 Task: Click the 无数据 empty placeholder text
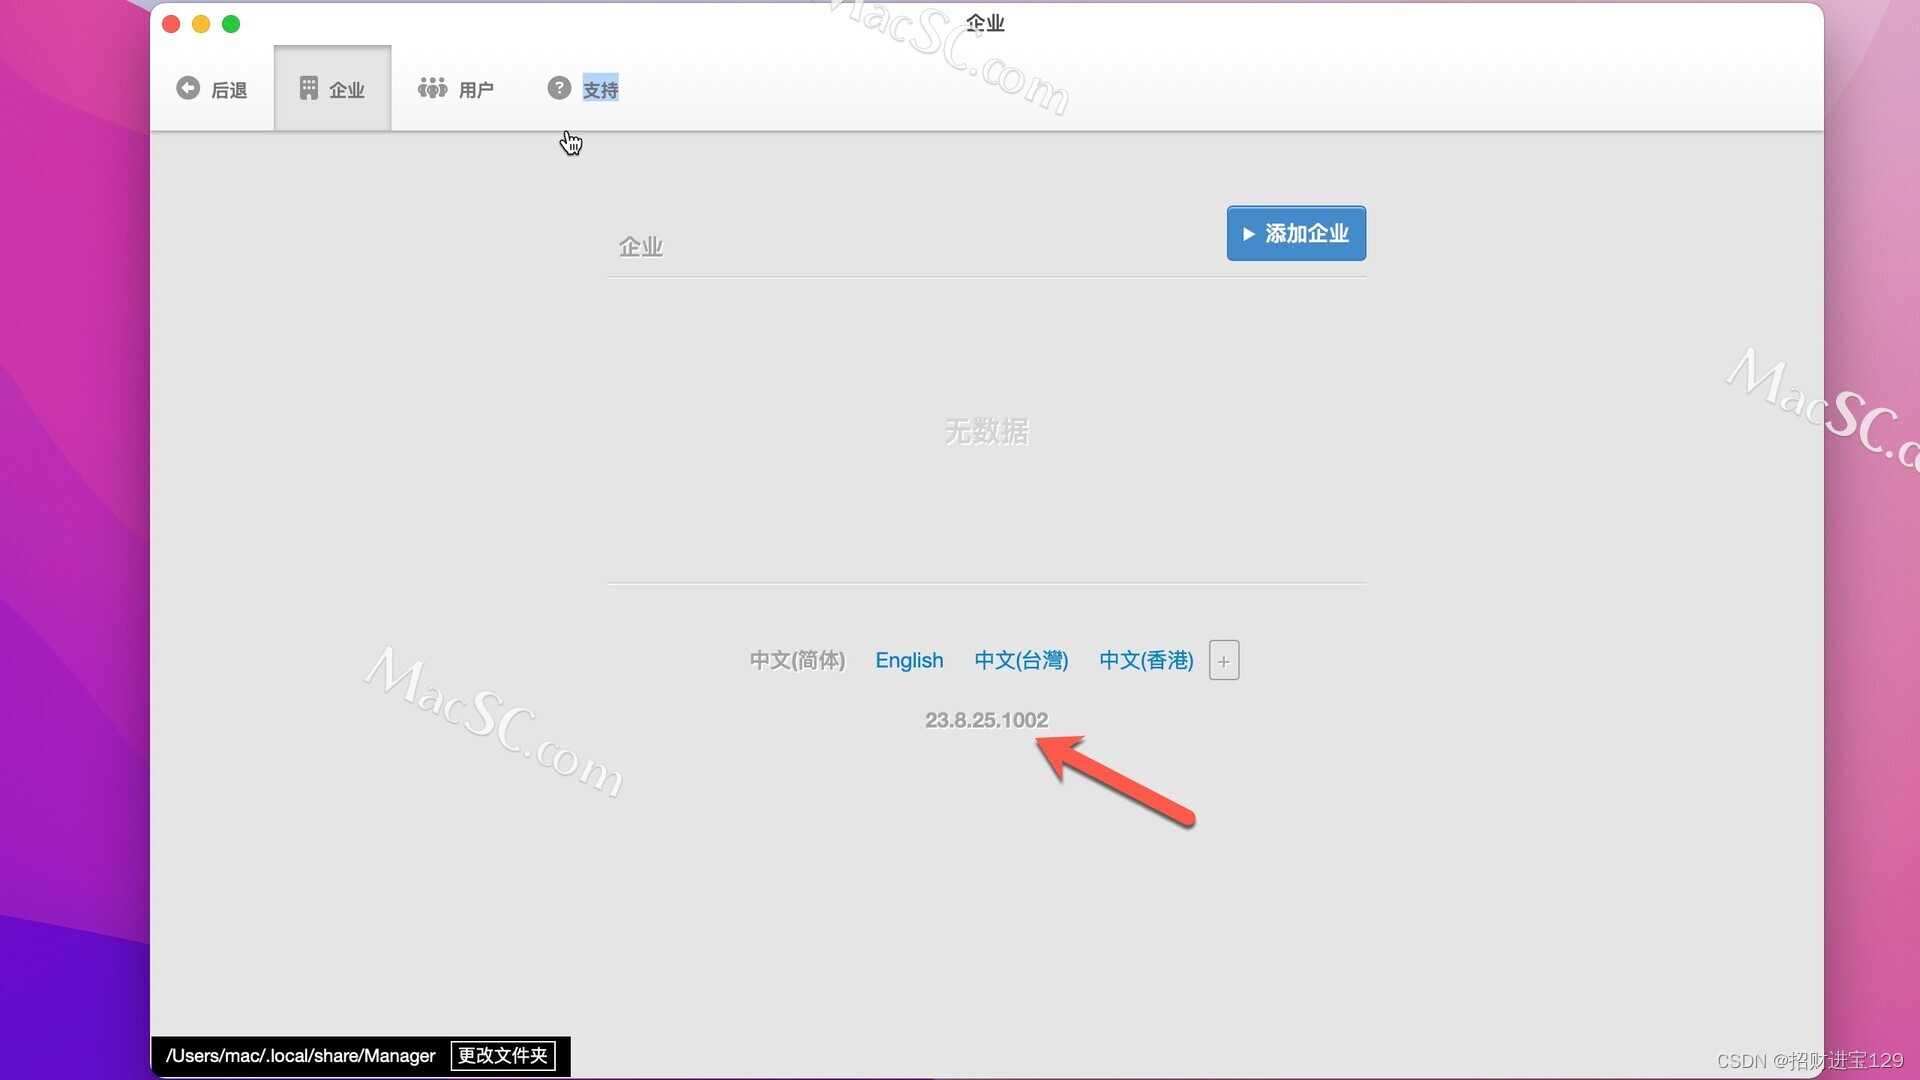986,432
